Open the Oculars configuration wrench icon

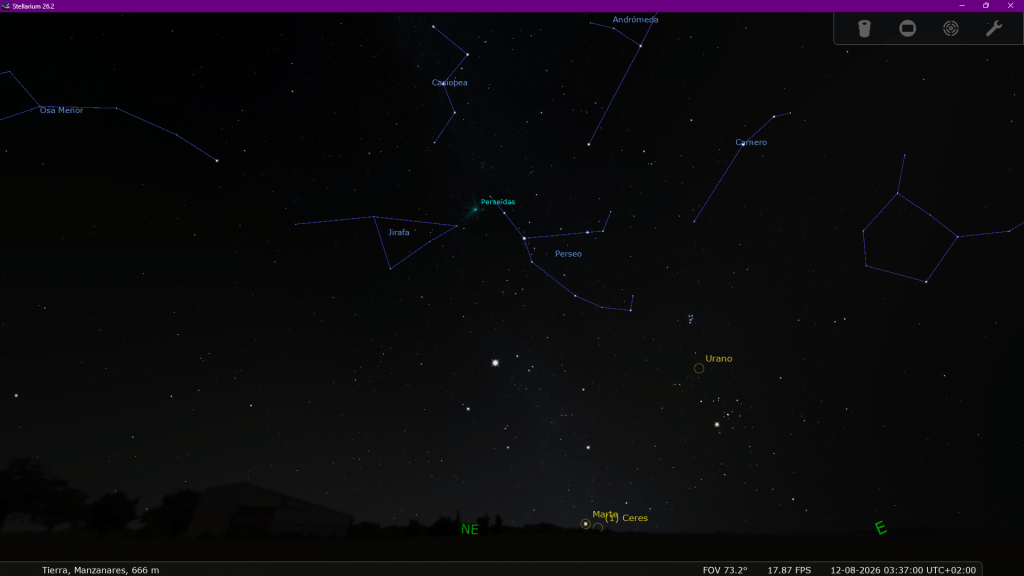click(x=993, y=29)
